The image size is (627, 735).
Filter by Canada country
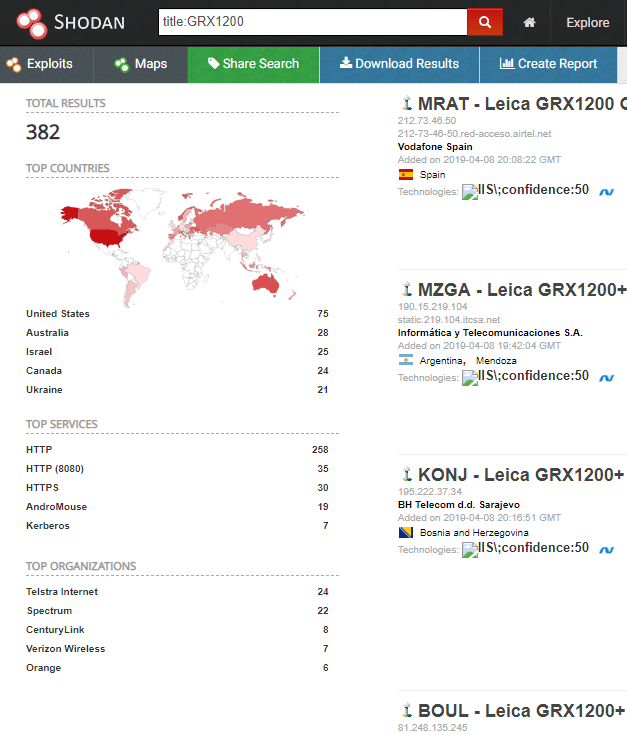point(44,371)
